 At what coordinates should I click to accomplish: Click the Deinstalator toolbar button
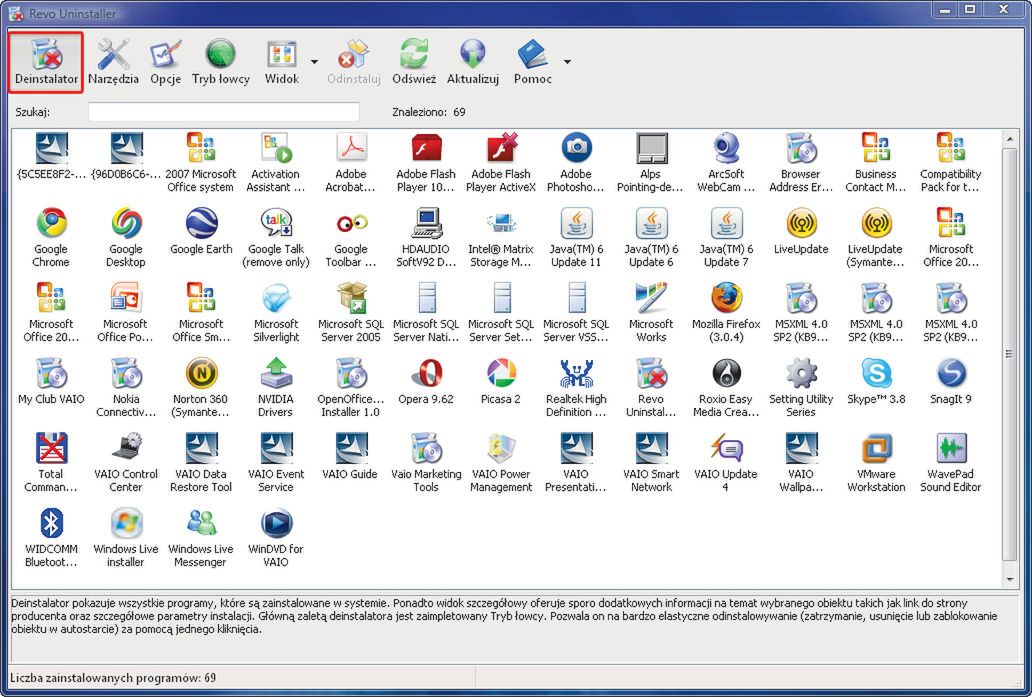(47, 61)
